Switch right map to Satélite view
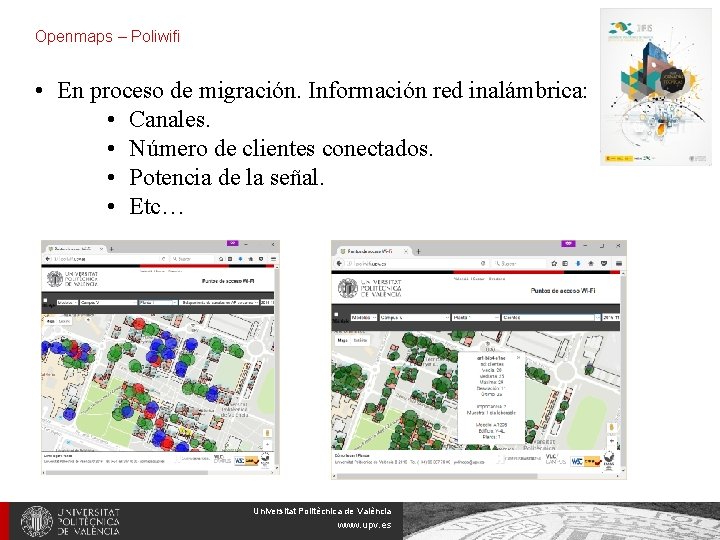Image resolution: width=720 pixels, height=540 pixels. point(360,340)
